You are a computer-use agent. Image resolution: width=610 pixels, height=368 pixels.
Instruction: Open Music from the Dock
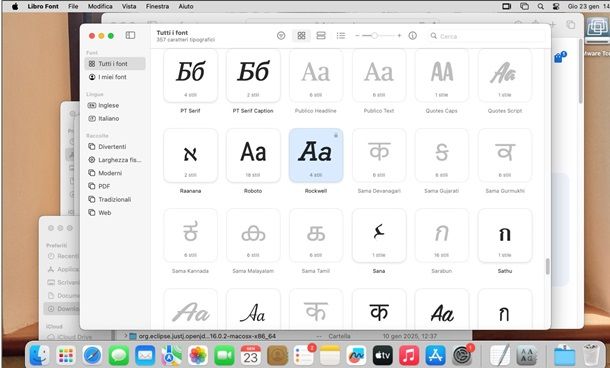(409, 355)
